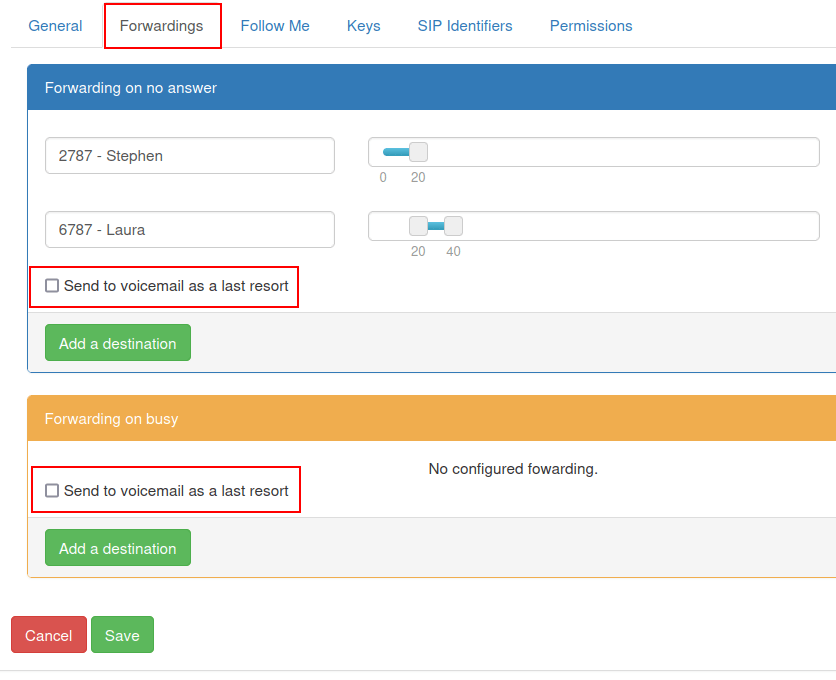The height and width of the screenshot is (680, 836).
Task: Switch to the General tab
Action: (x=55, y=25)
